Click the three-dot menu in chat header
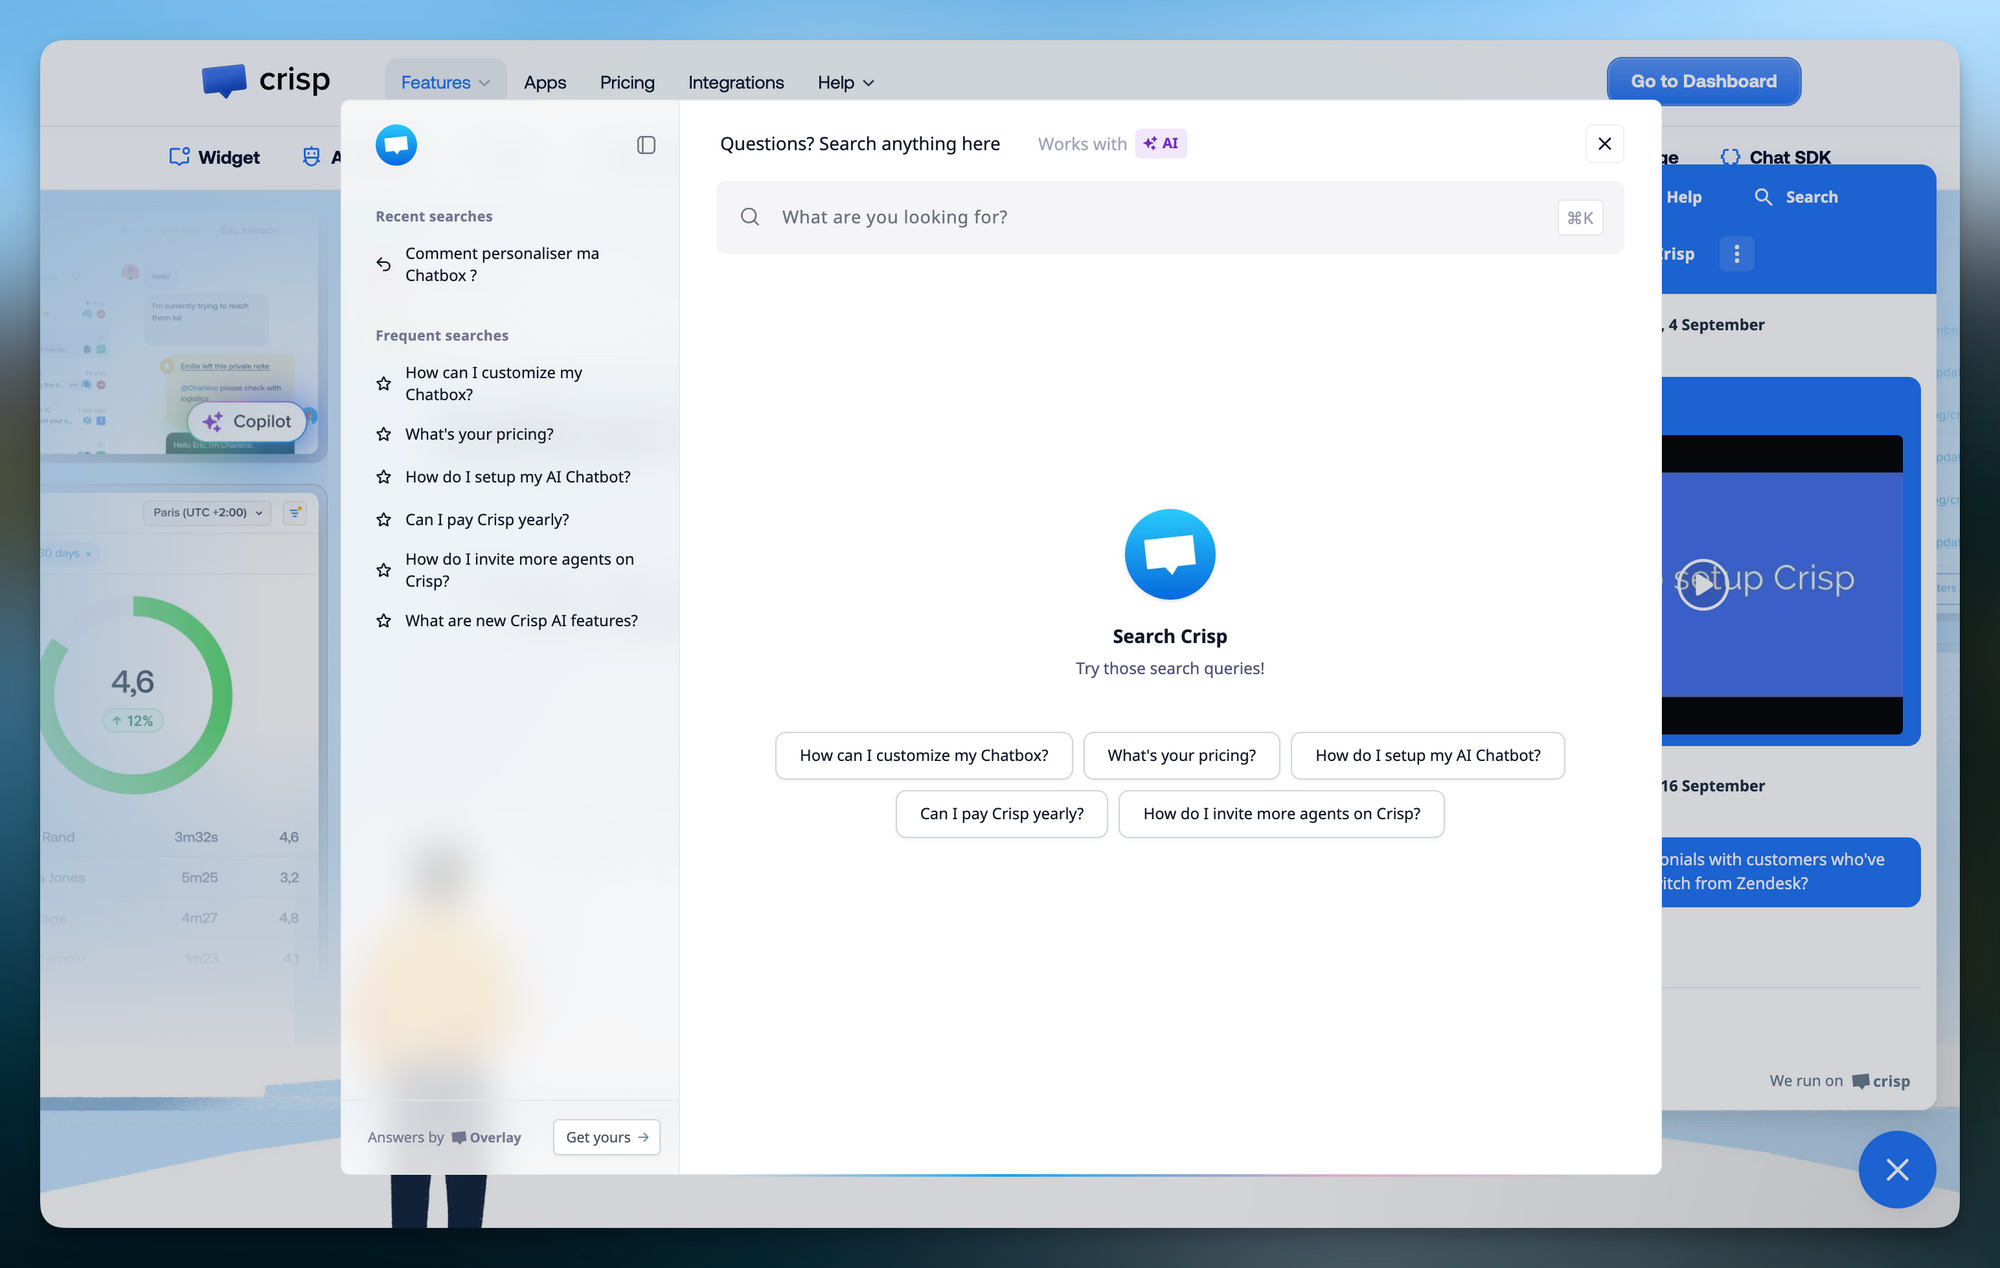2000x1268 pixels. [1736, 254]
